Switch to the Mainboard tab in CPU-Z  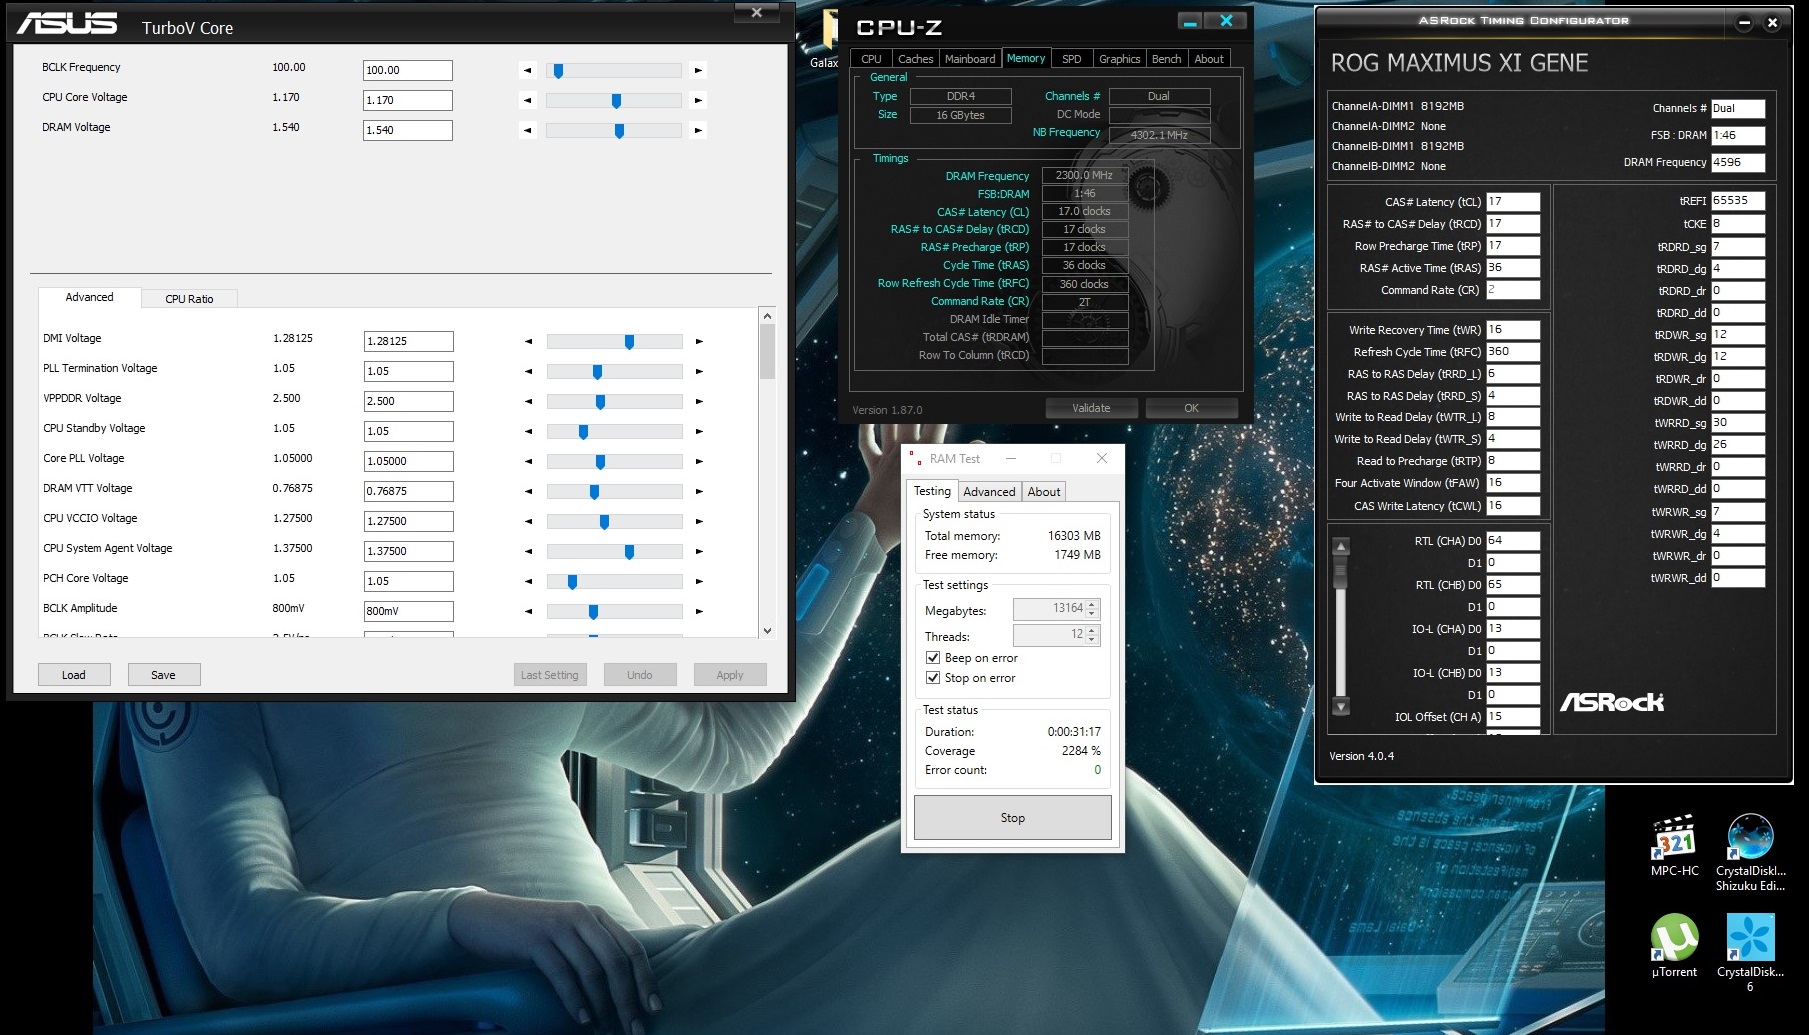(x=970, y=59)
